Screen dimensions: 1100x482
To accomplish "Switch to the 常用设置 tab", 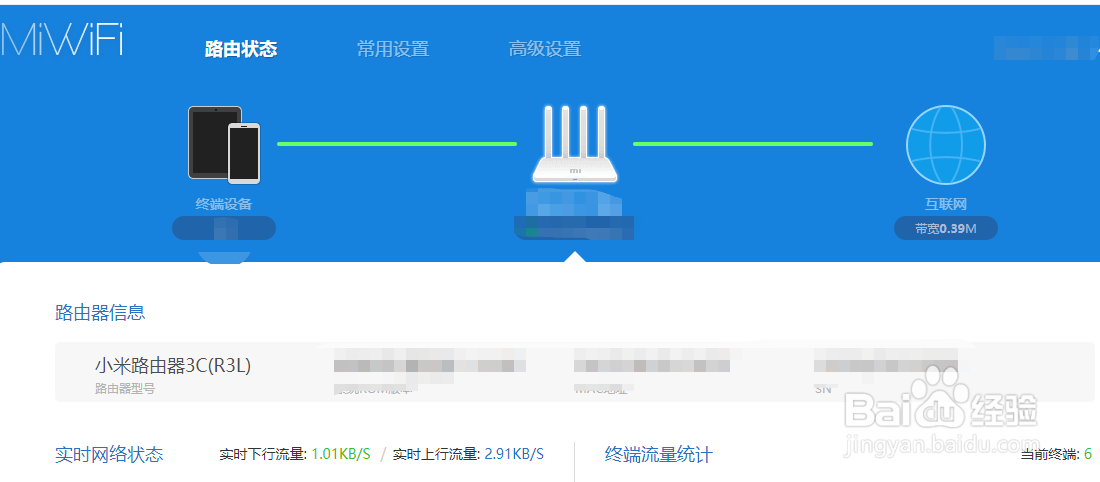I will 393,49.
